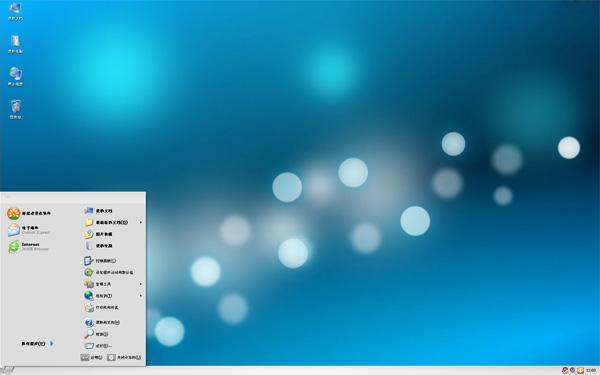
Task: Click the orange square system tray icon
Action: pyautogui.click(x=580, y=370)
